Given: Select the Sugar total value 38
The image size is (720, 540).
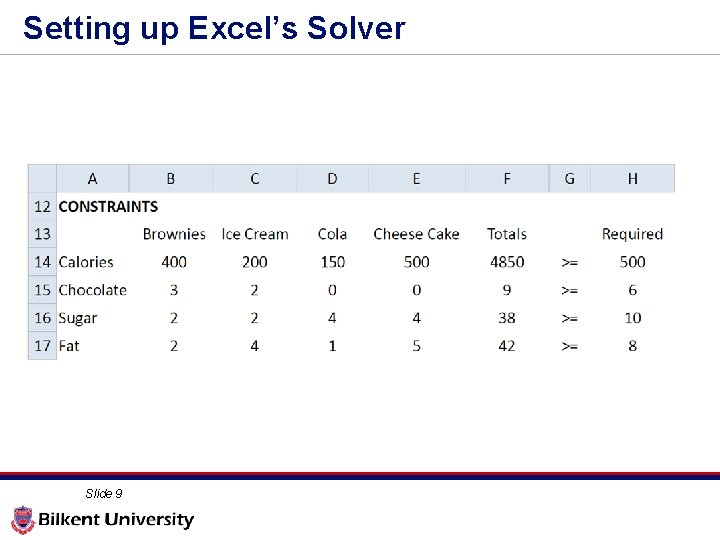Looking at the screenshot, I should 507,318.
